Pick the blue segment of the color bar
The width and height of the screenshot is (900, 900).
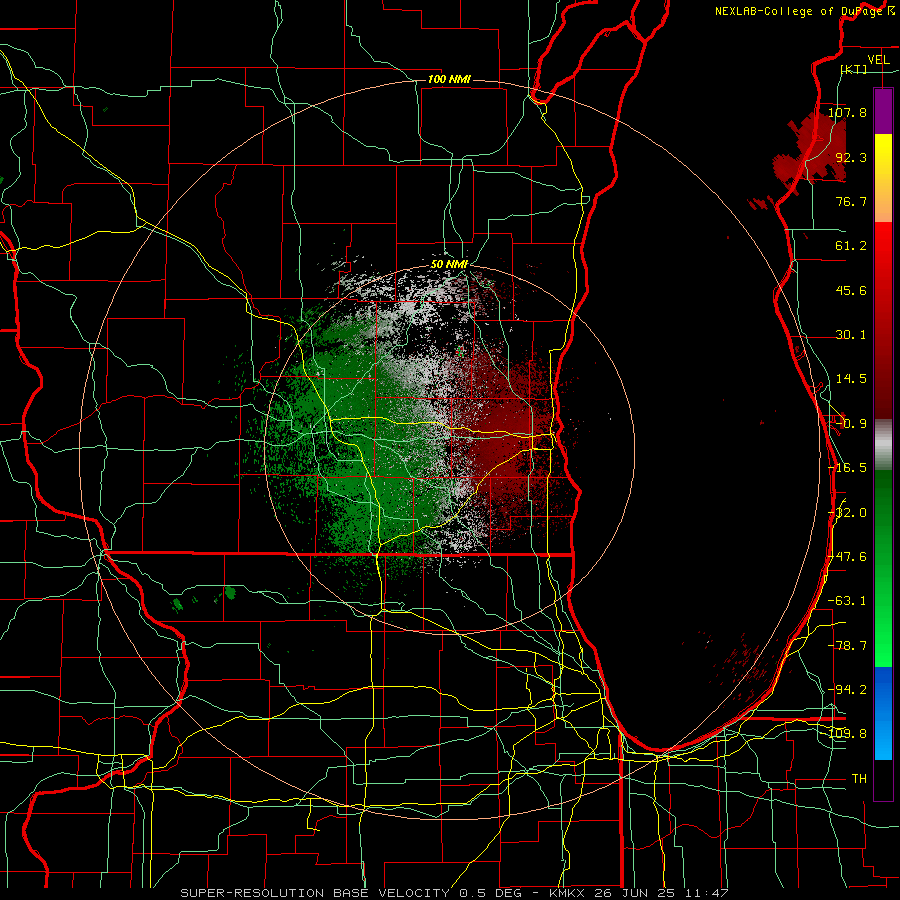click(x=883, y=713)
